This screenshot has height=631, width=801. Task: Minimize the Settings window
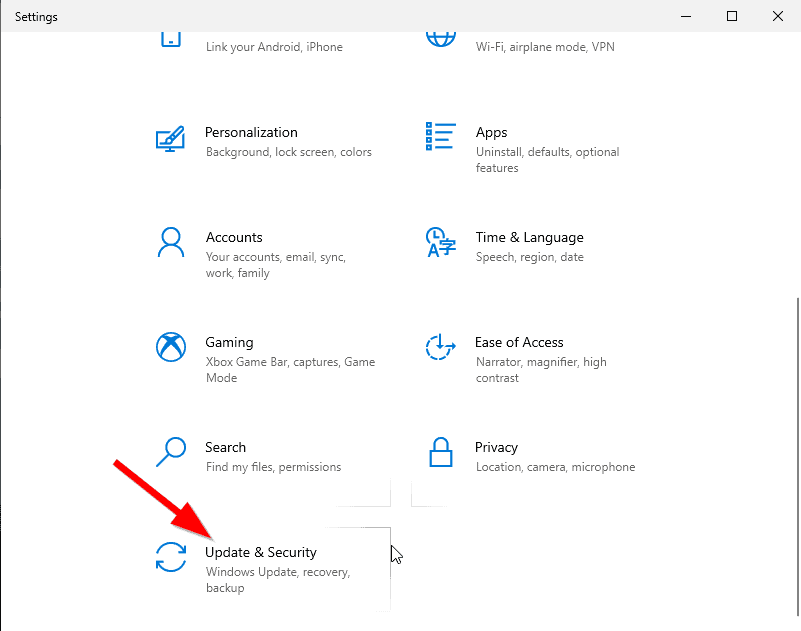coord(686,16)
